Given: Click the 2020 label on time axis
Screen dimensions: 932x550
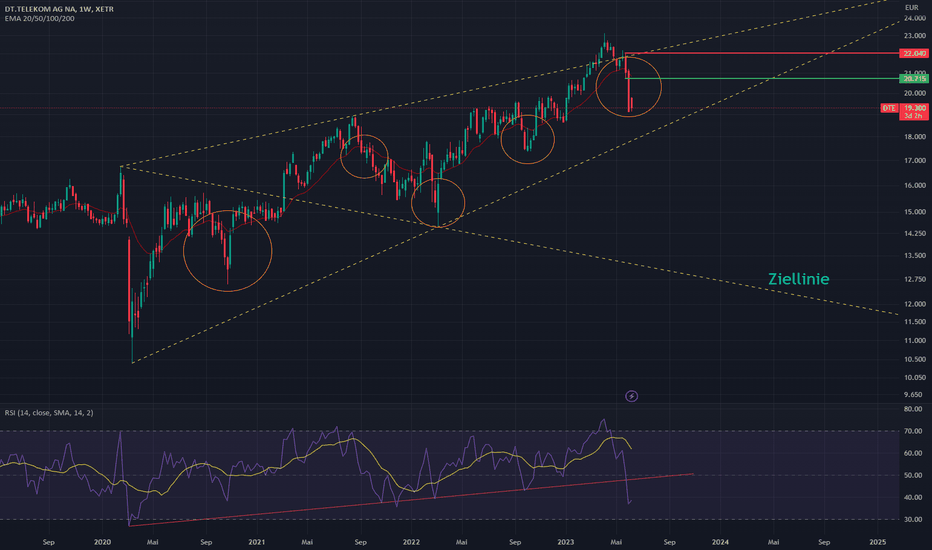Looking at the screenshot, I should pos(102,542).
